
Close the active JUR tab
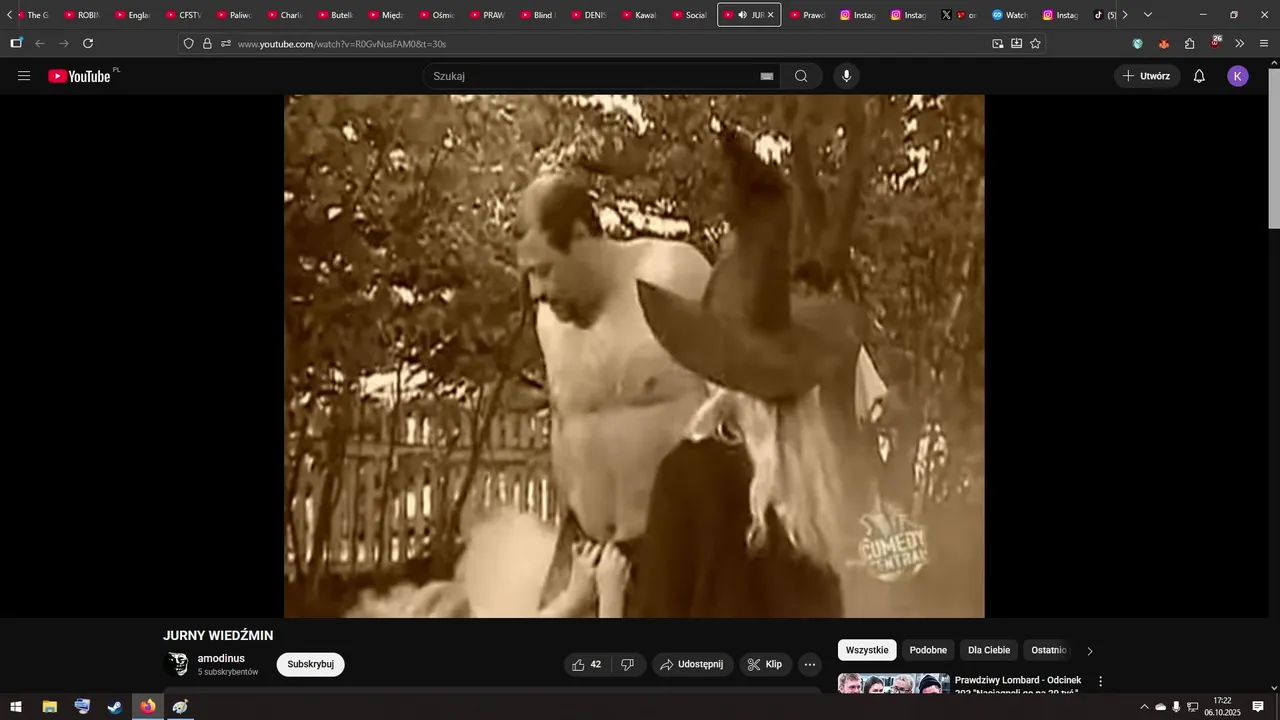point(770,15)
